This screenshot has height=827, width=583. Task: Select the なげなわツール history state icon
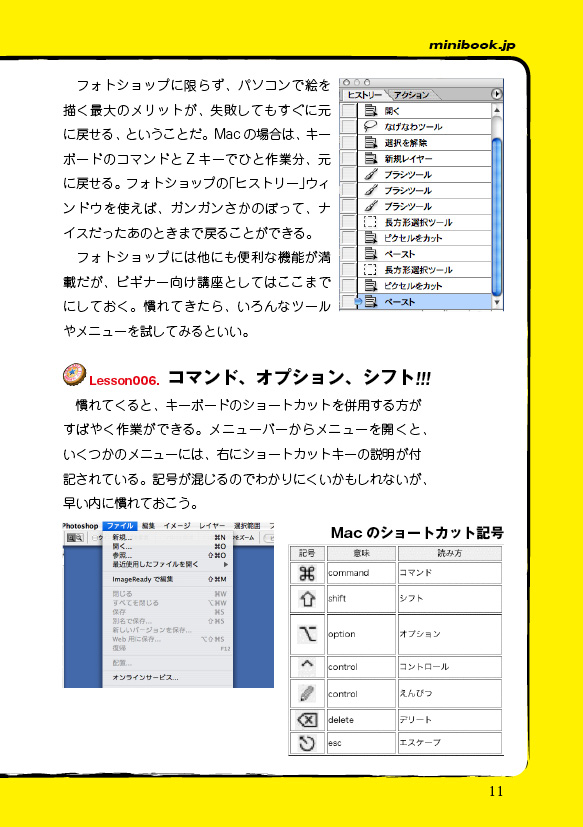(x=371, y=127)
